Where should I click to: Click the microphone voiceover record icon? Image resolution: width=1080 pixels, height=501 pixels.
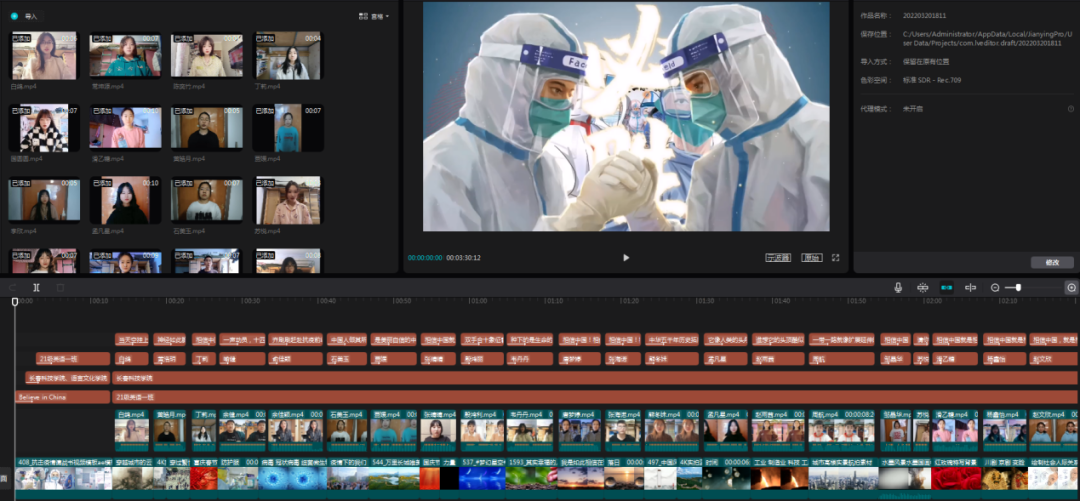(898, 287)
